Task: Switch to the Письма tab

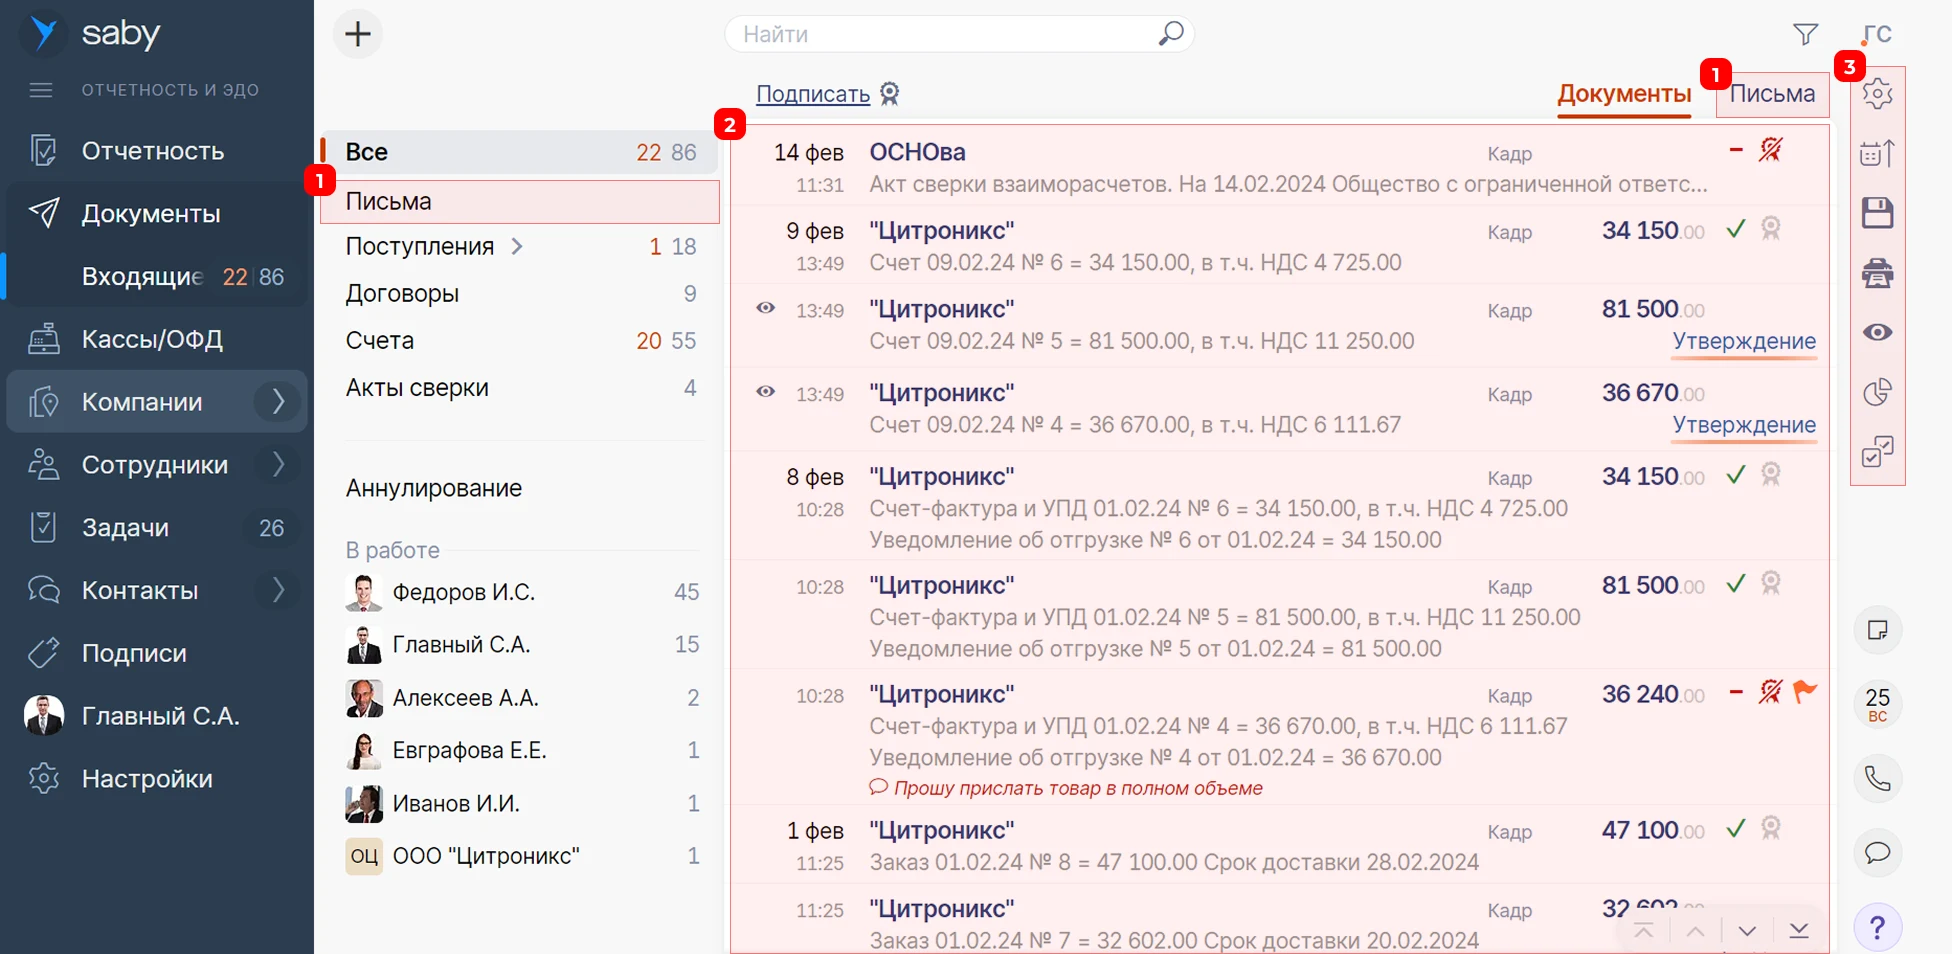Action: tap(1772, 94)
